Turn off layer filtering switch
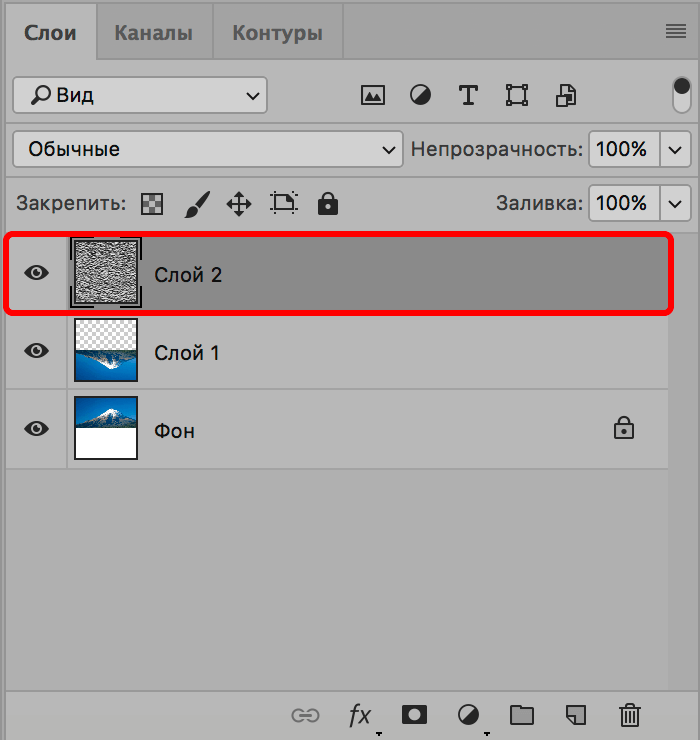The image size is (700, 740). 682,94
